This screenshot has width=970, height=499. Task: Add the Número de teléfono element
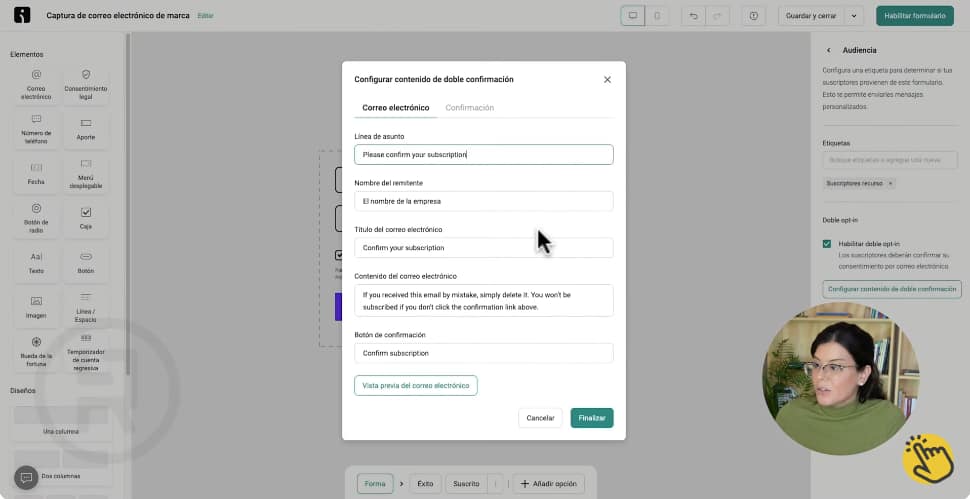(x=36, y=129)
